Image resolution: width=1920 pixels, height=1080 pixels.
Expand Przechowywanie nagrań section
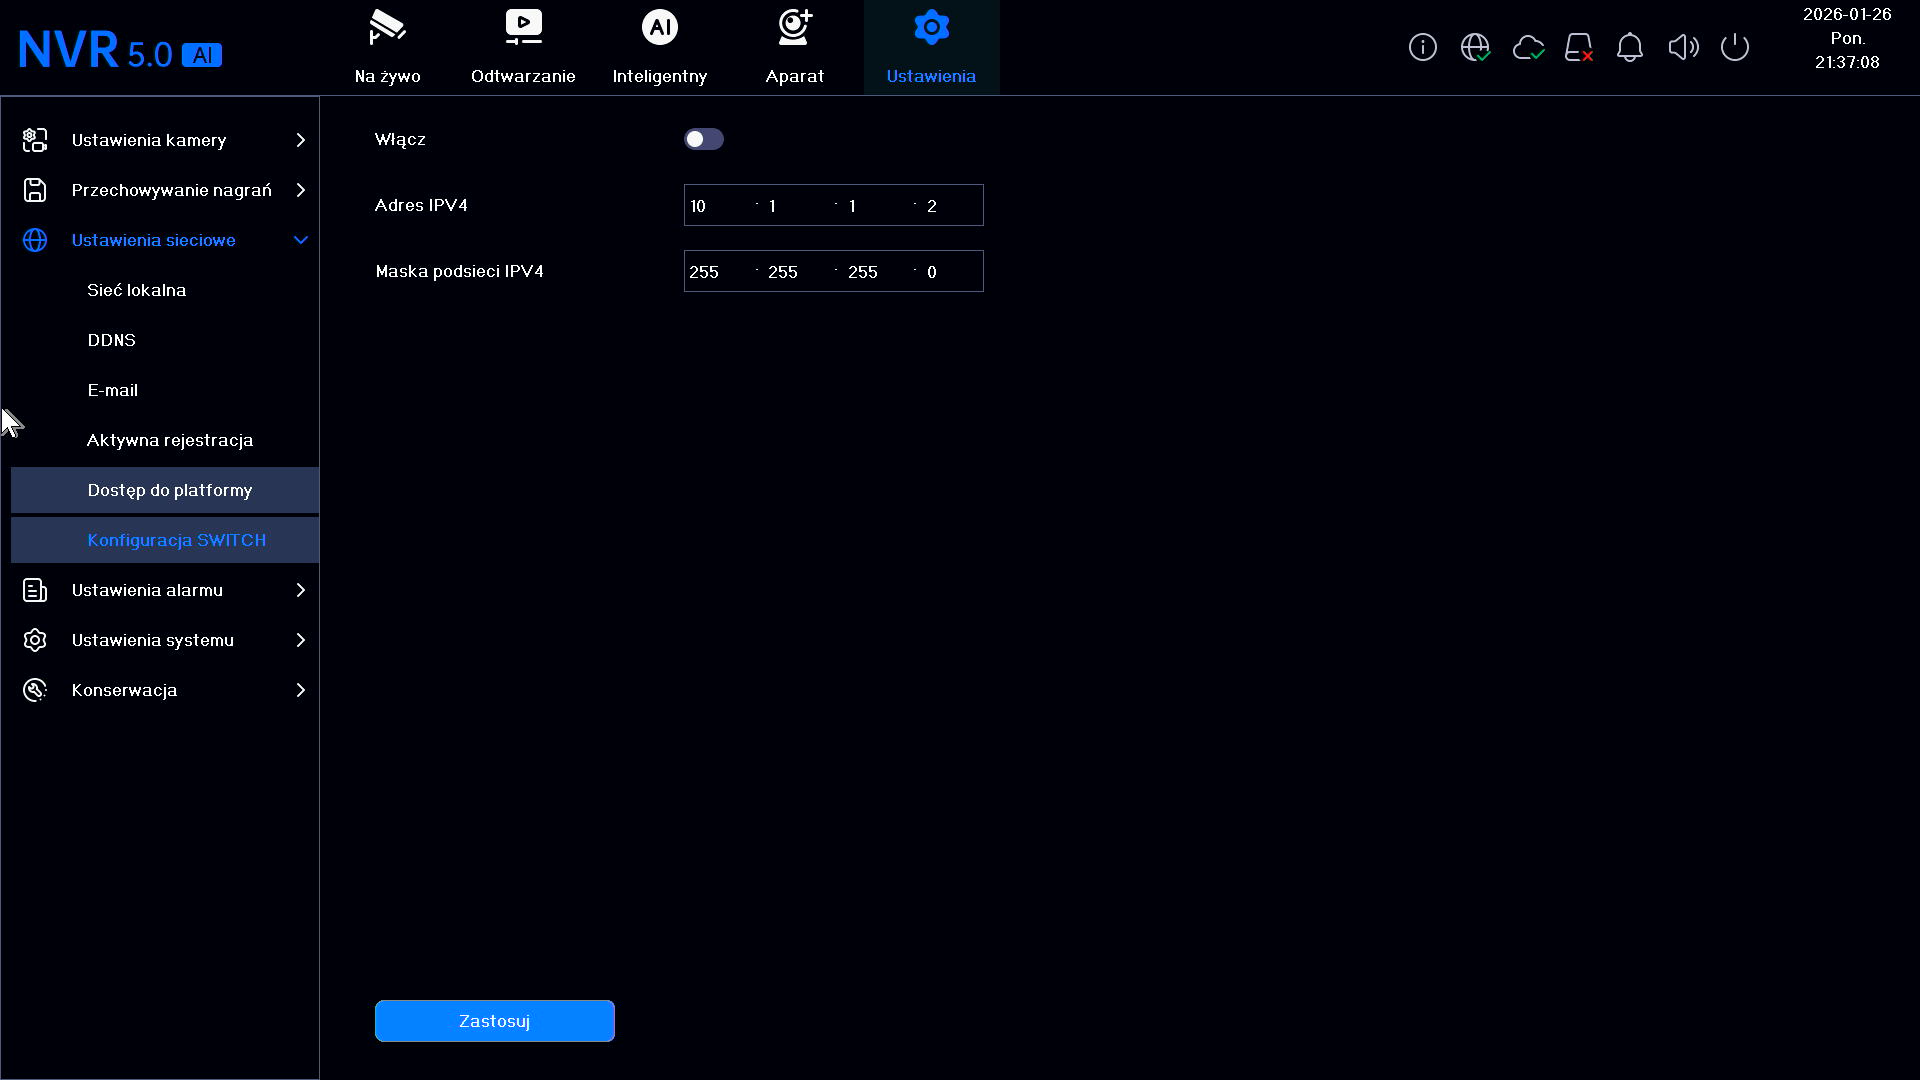(x=165, y=190)
